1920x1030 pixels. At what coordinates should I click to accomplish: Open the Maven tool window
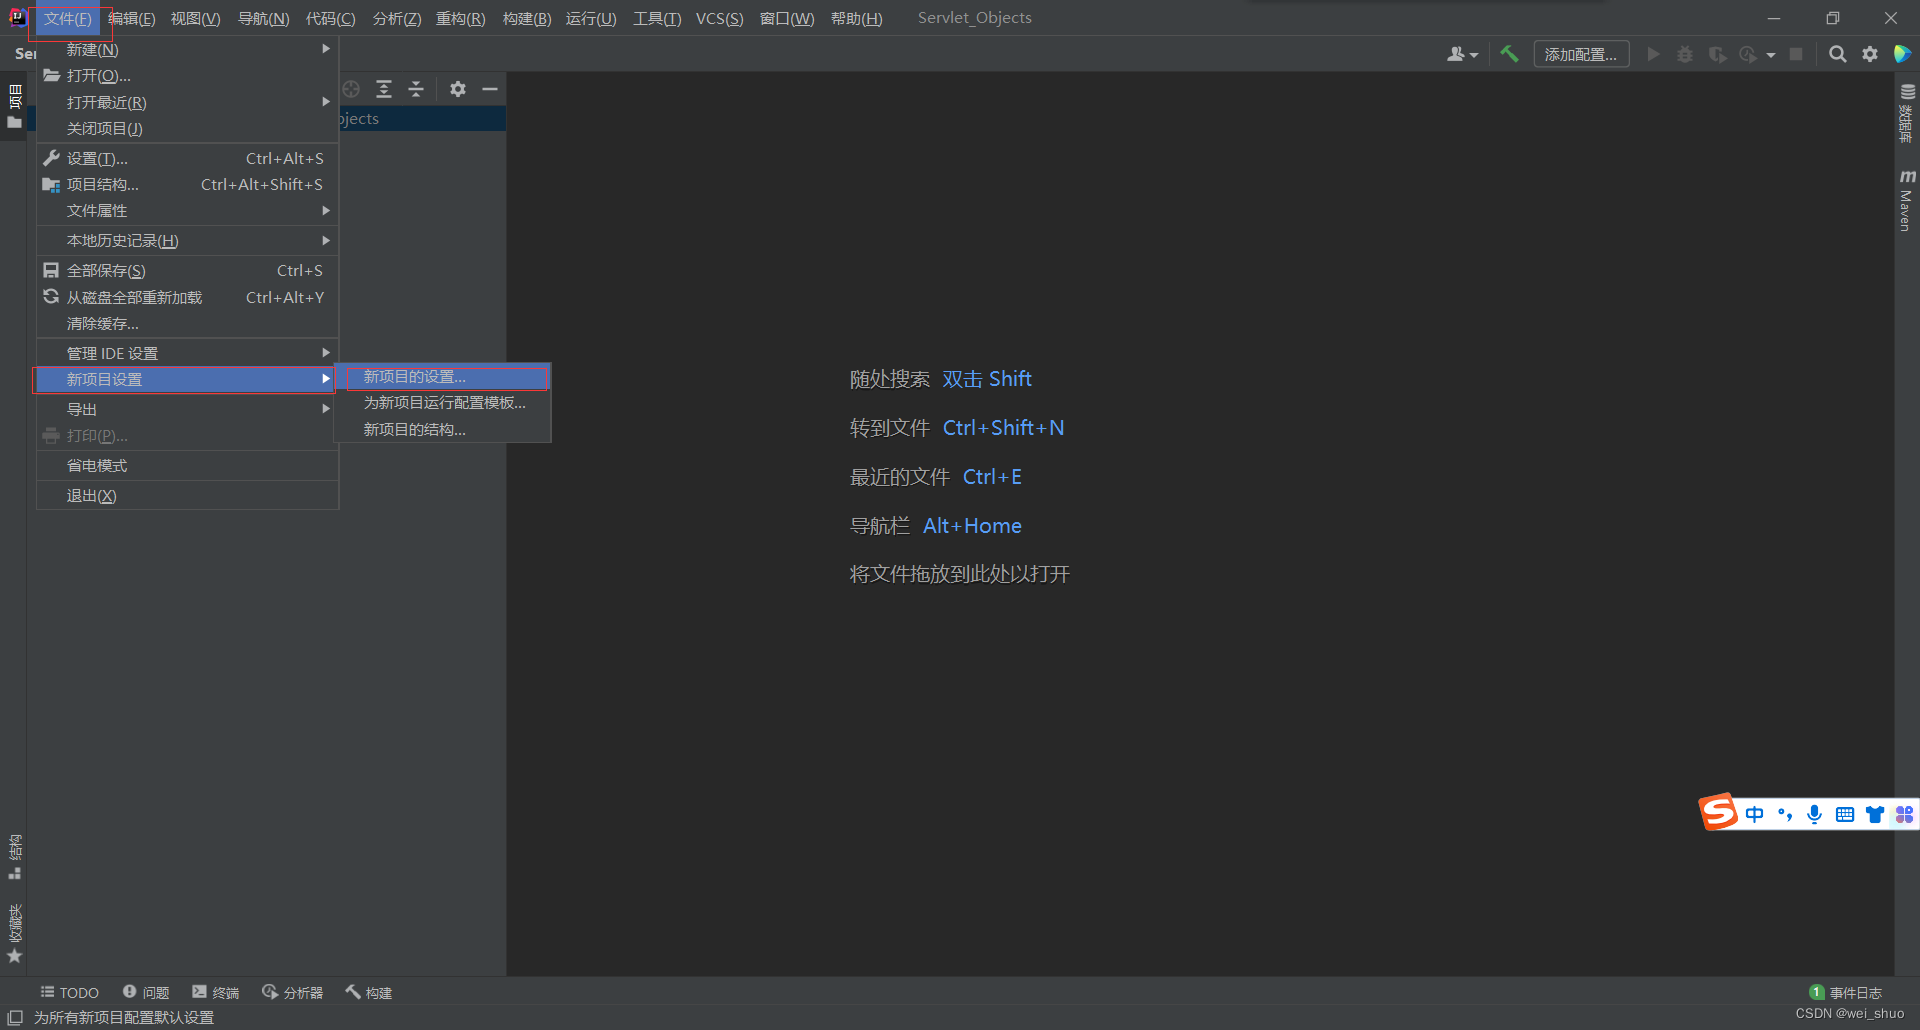click(x=1907, y=201)
